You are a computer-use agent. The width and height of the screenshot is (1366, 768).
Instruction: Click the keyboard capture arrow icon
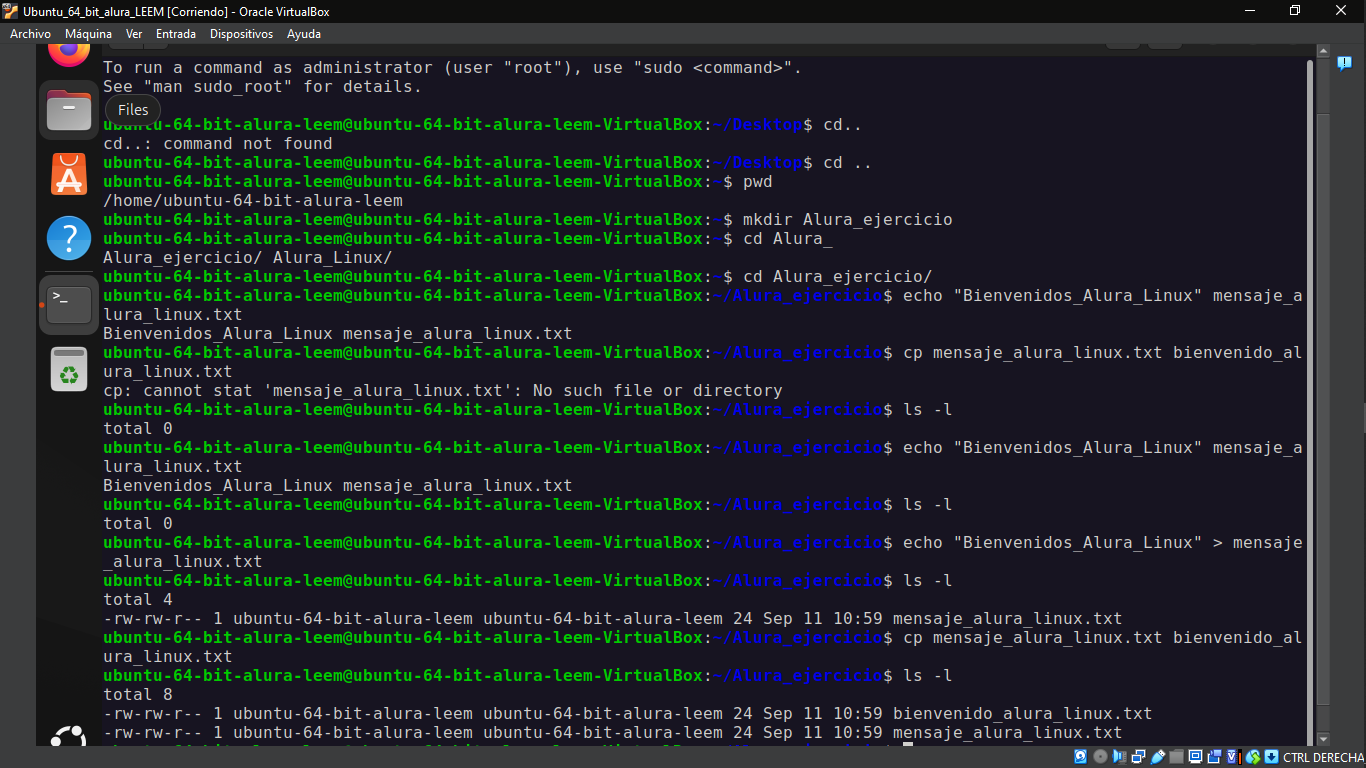click(1271, 757)
